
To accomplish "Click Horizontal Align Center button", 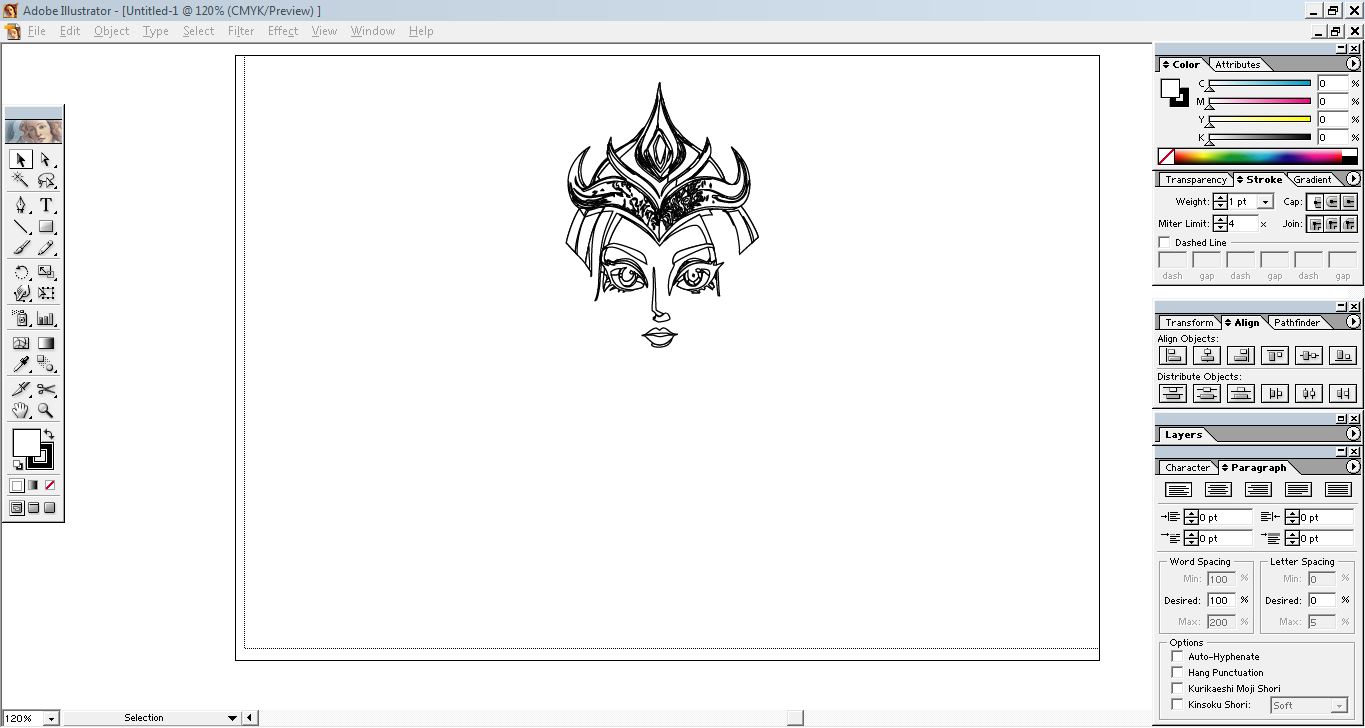I will click(x=1207, y=355).
